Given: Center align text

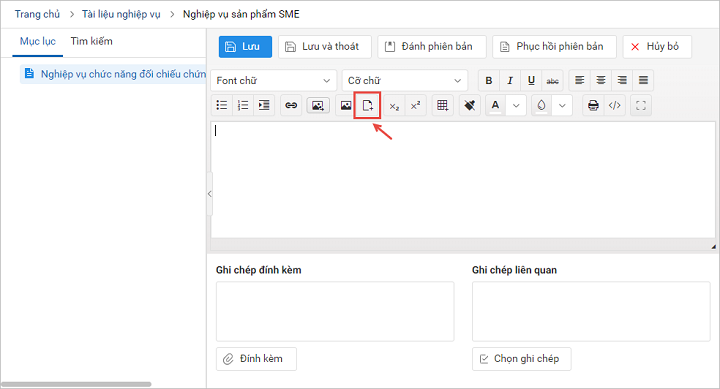Looking at the screenshot, I should click(x=601, y=80).
